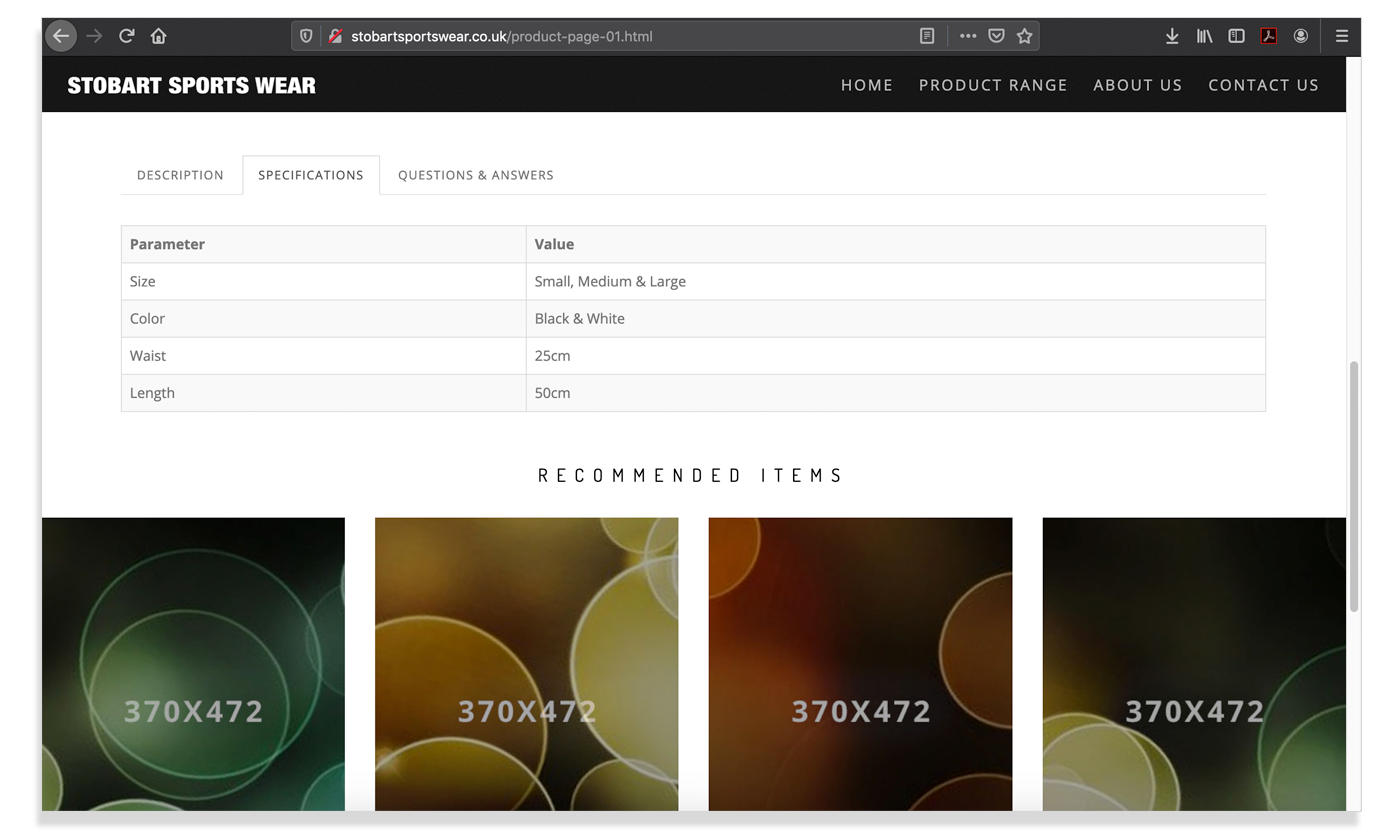Open the red-orange bokeh recommended item thumbnail
Image resolution: width=1400 pixels, height=830 pixels.
pyautogui.click(x=860, y=664)
